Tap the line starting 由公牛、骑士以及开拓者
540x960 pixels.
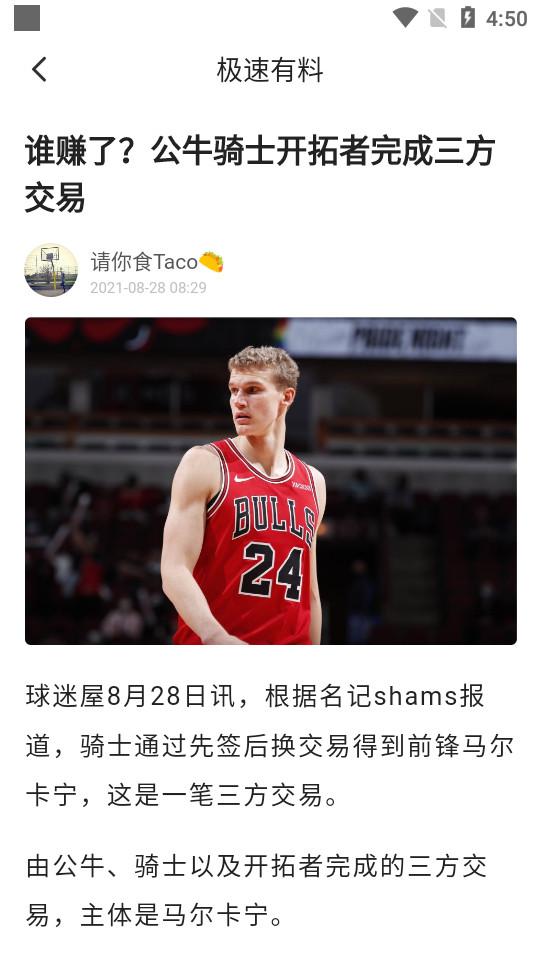(x=257, y=867)
